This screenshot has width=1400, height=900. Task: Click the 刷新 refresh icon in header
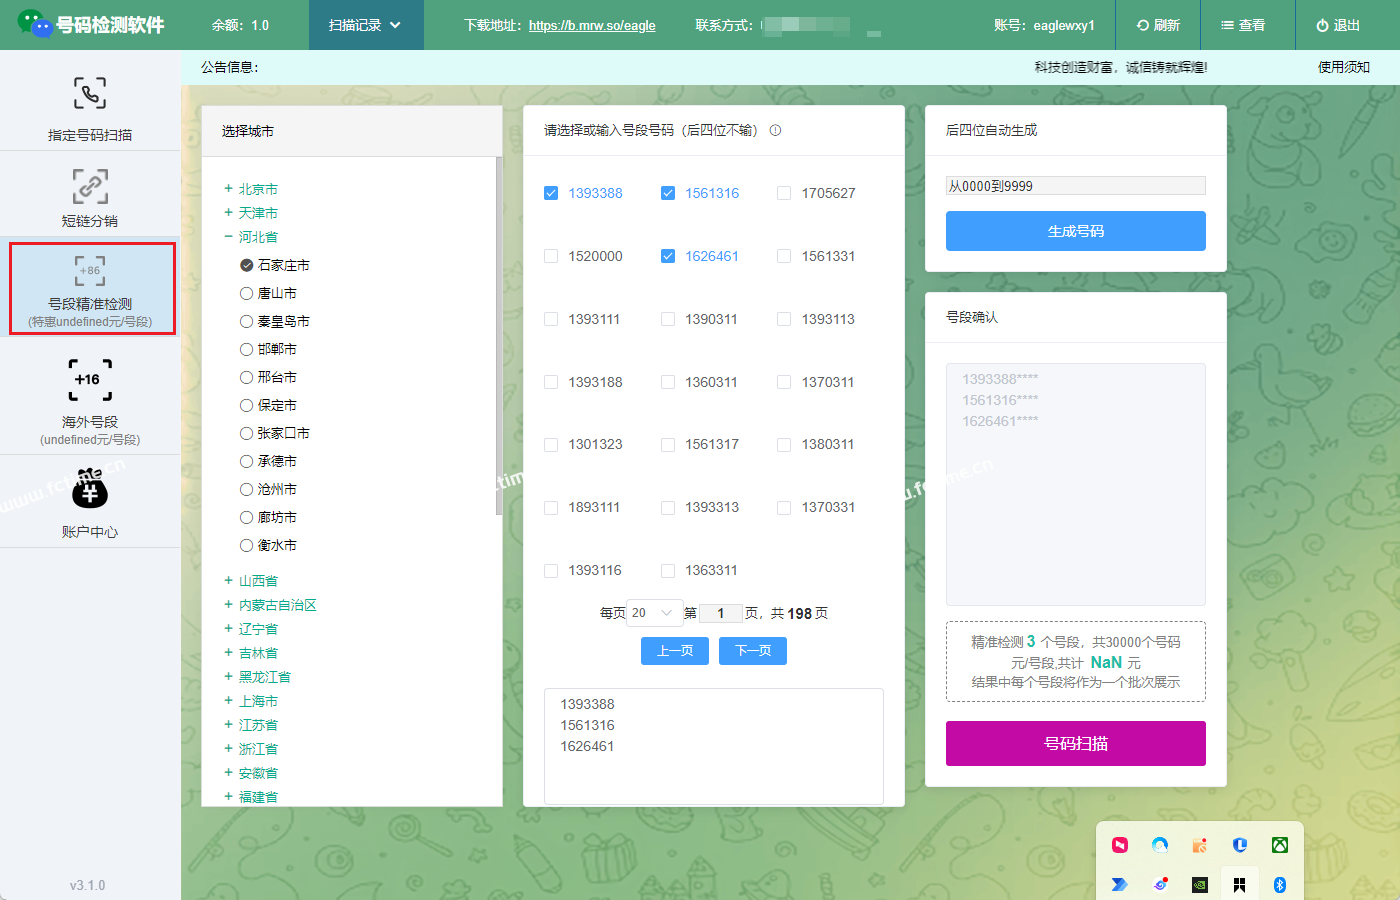(x=1143, y=25)
